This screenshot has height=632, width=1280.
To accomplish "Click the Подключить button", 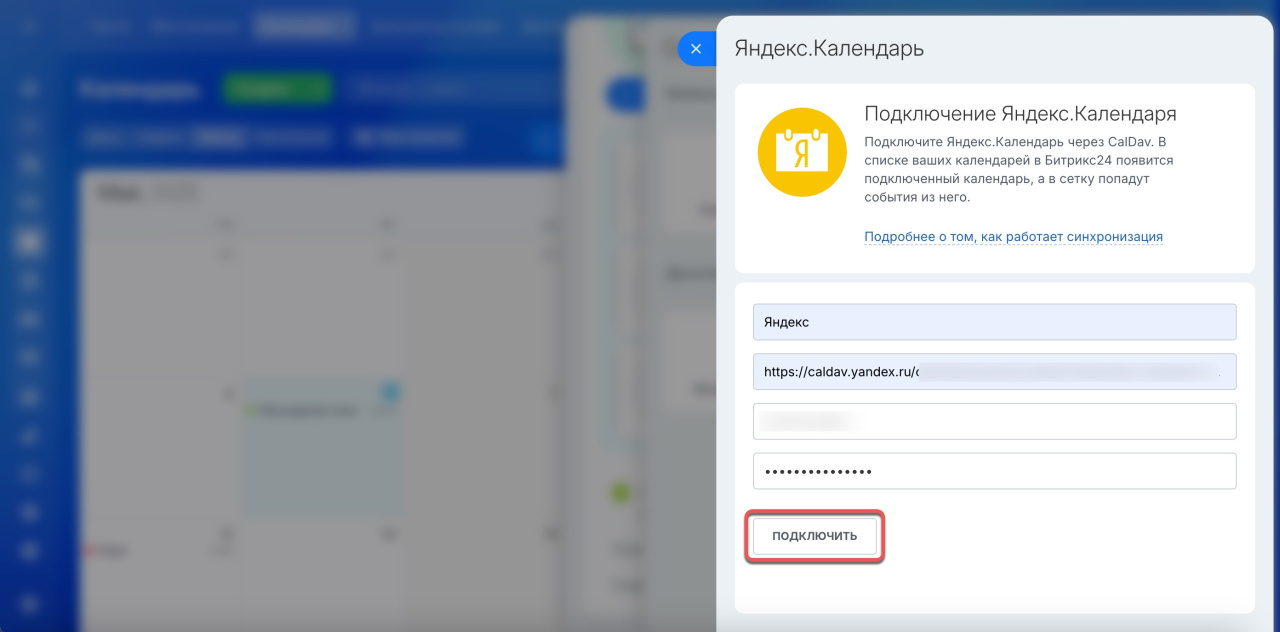I will (815, 536).
